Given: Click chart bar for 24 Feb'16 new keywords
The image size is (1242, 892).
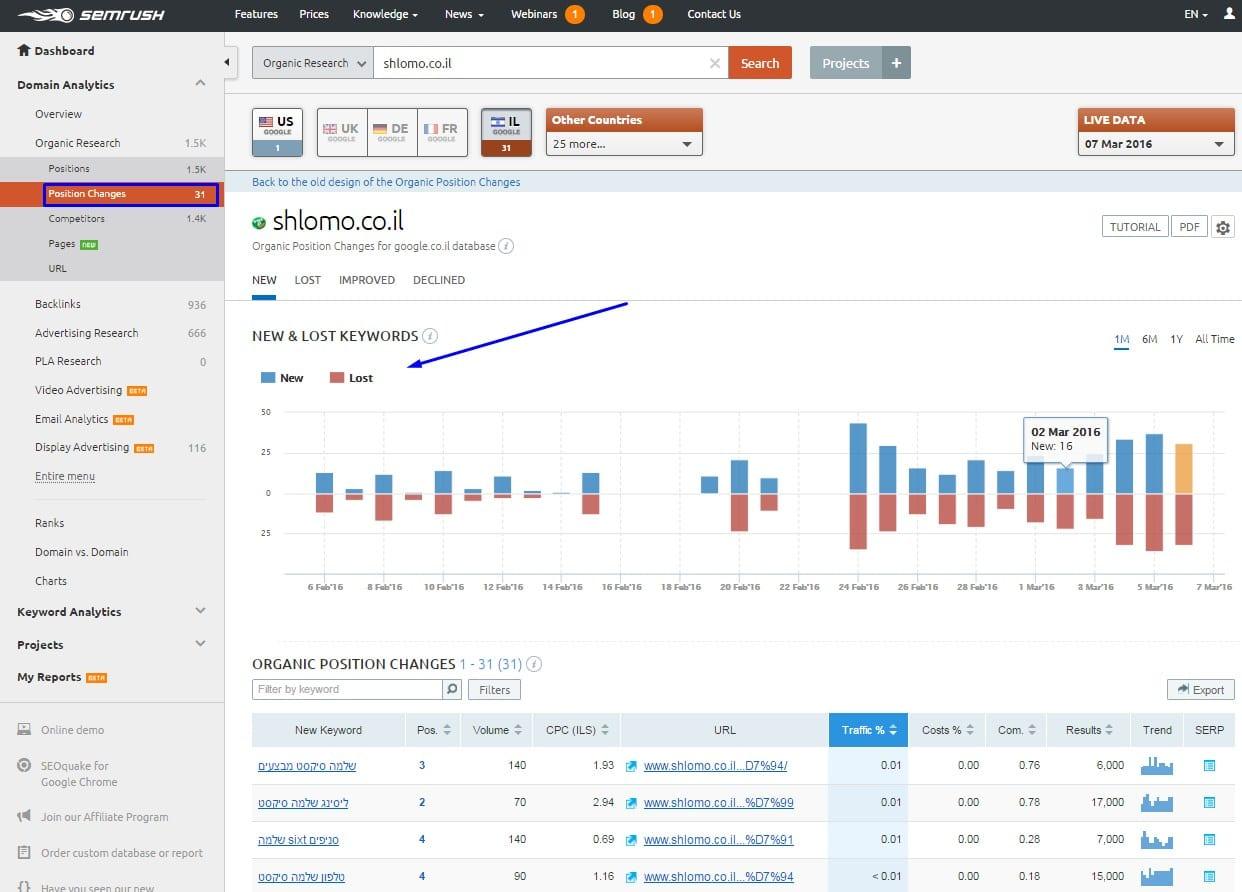Looking at the screenshot, I should [858, 458].
